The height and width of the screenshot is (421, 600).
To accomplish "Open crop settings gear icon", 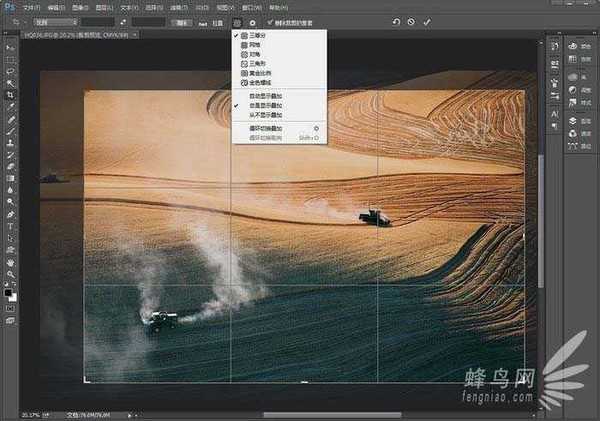I will tap(252, 21).
